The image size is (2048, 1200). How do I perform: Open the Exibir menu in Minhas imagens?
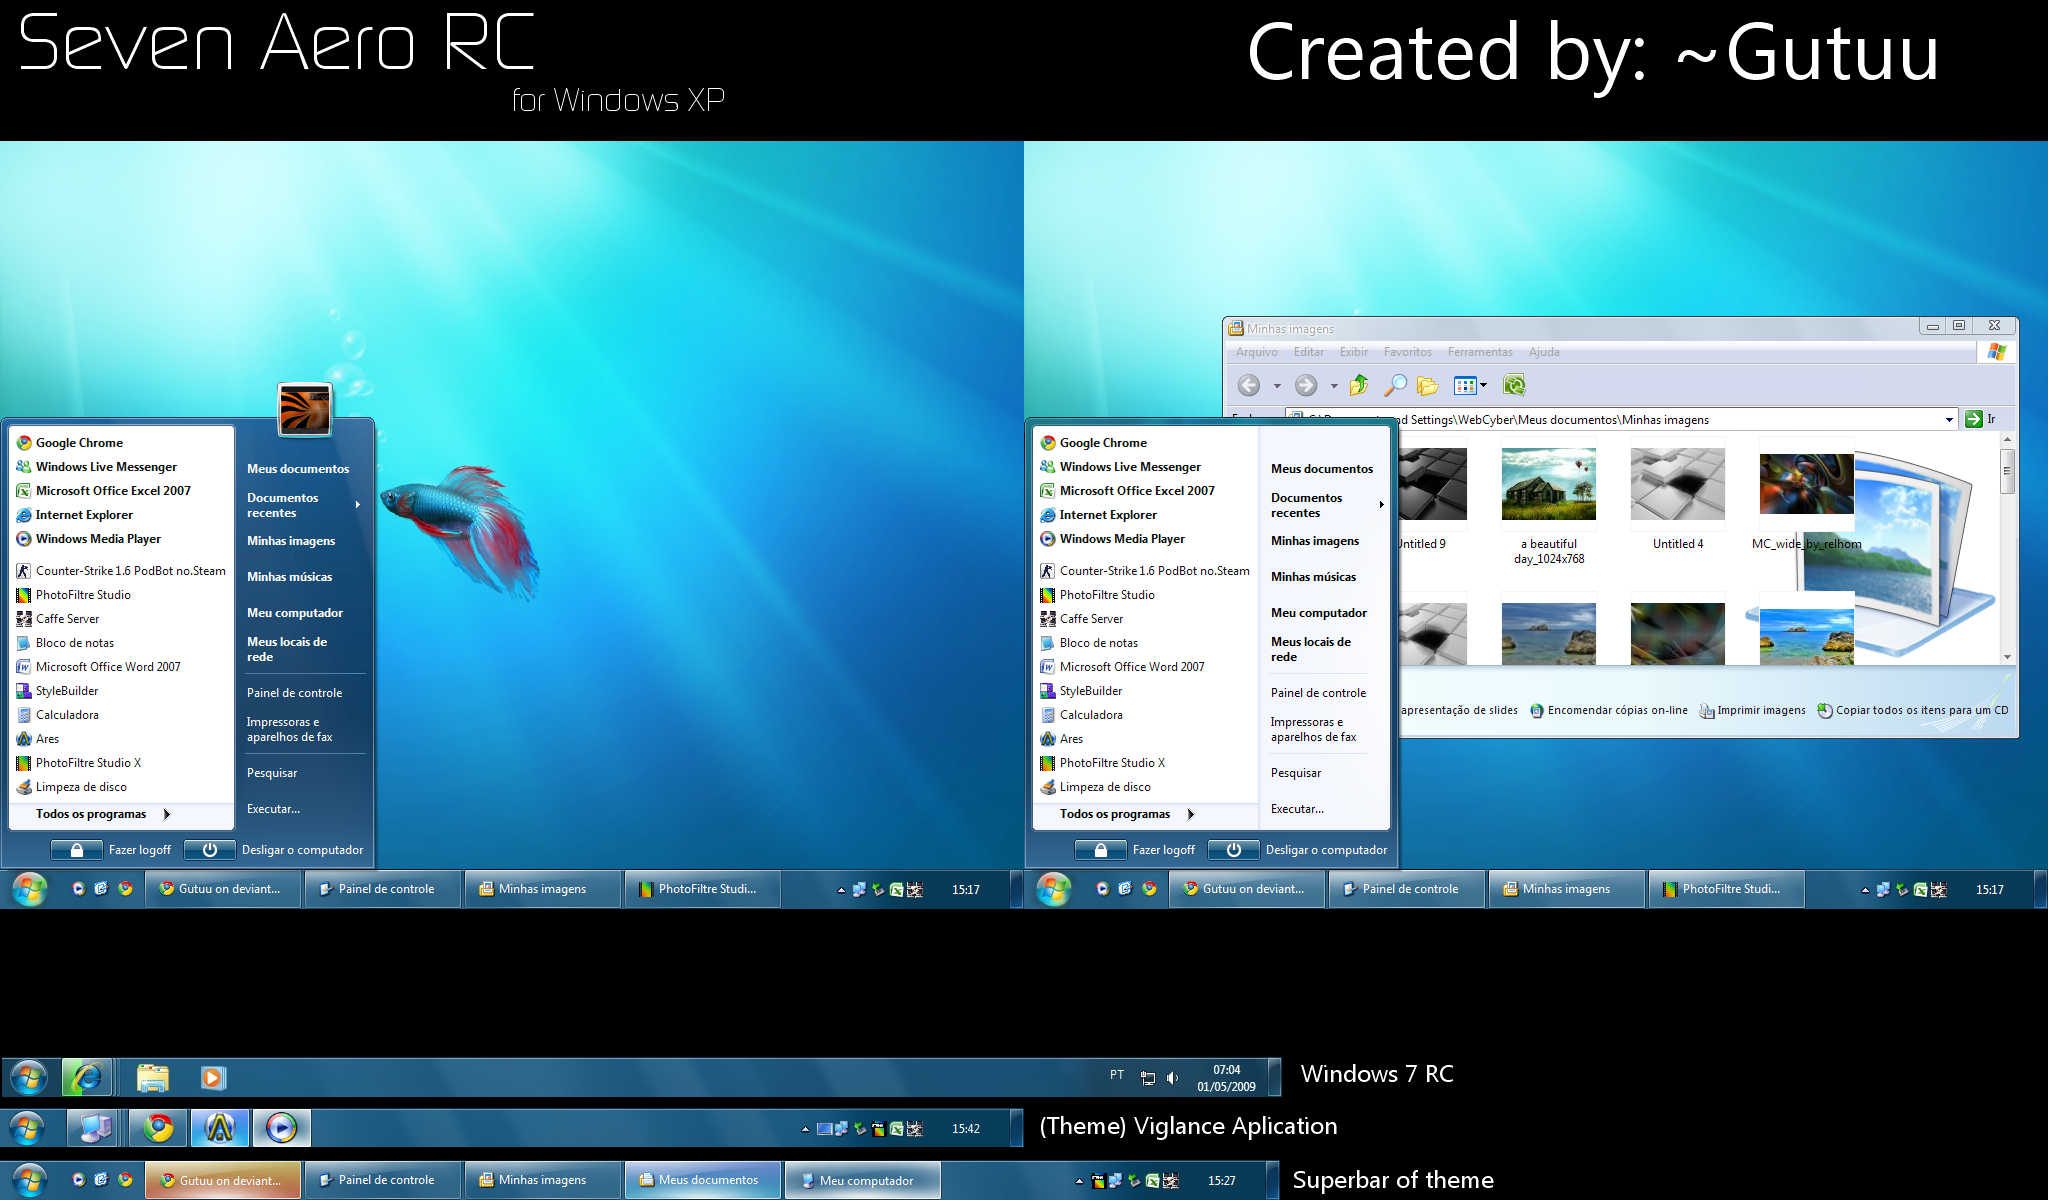tap(1353, 352)
